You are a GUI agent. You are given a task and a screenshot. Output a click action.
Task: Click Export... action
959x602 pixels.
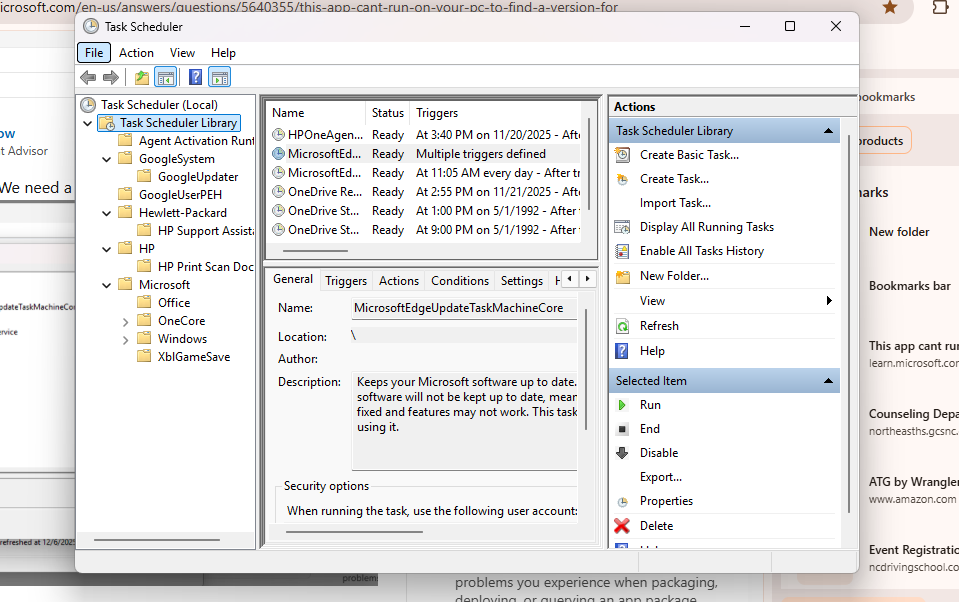[661, 477]
